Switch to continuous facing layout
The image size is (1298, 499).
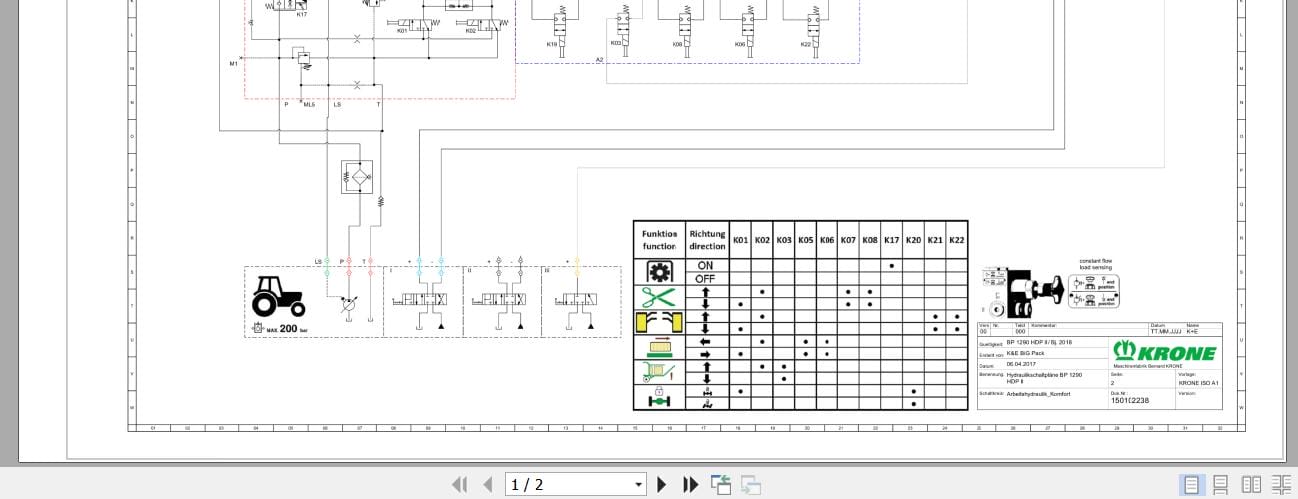1281,485
